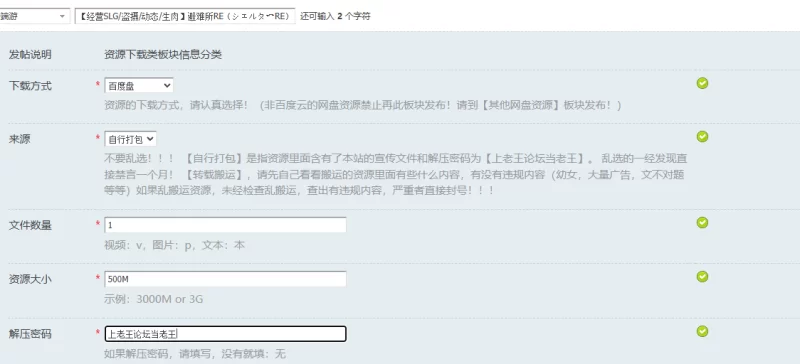Click the 文件数量 input field
This screenshot has height=364, width=800.
pos(225,225)
